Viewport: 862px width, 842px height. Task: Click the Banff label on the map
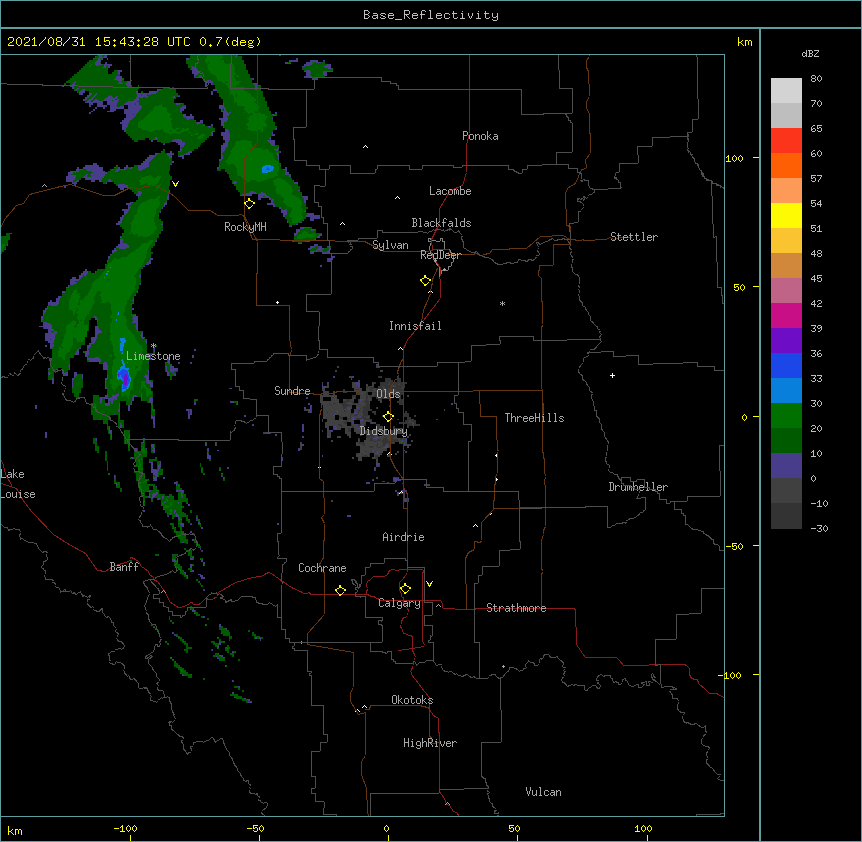pos(124,567)
